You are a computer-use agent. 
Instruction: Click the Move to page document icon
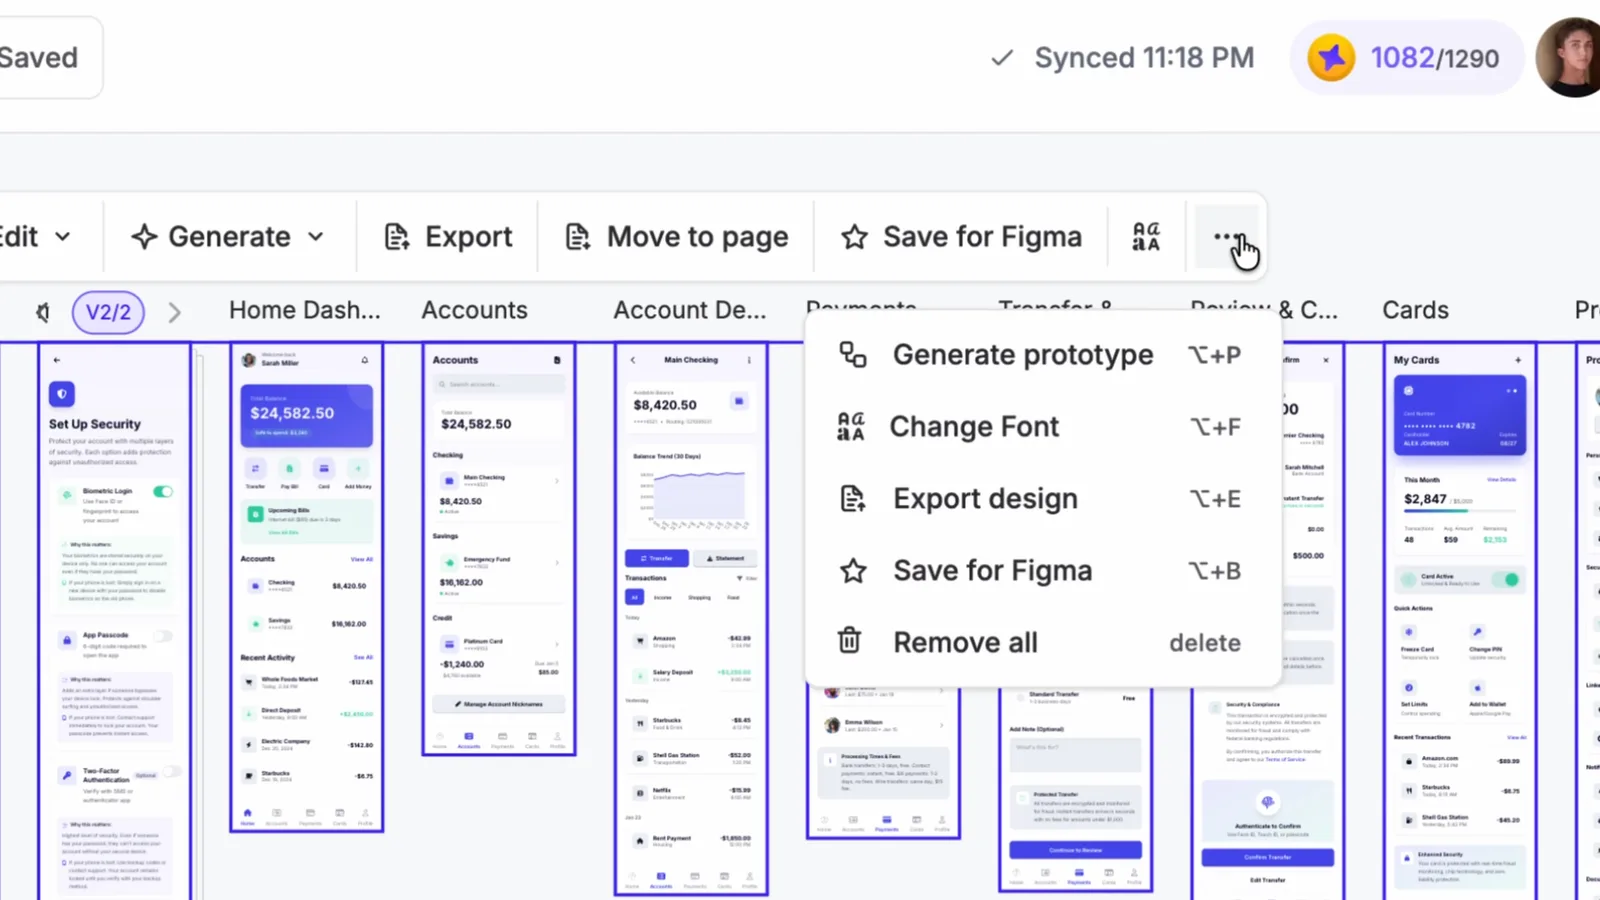click(x=578, y=237)
